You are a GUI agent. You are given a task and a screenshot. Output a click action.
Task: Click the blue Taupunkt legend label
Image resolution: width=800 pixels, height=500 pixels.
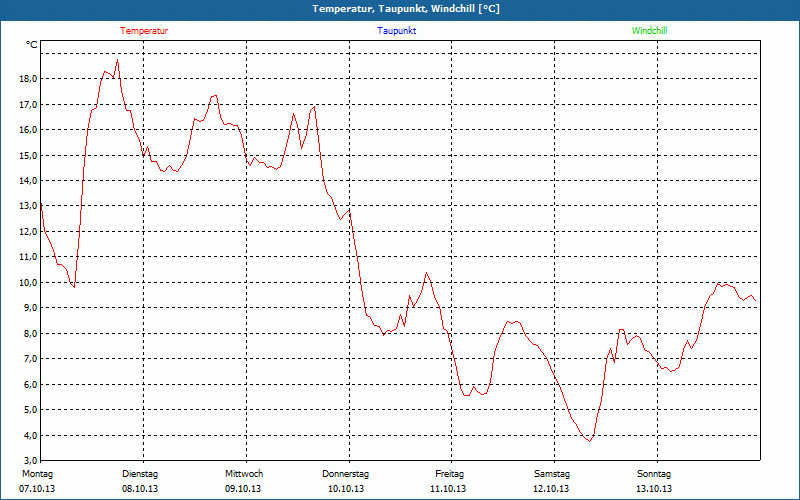click(396, 31)
